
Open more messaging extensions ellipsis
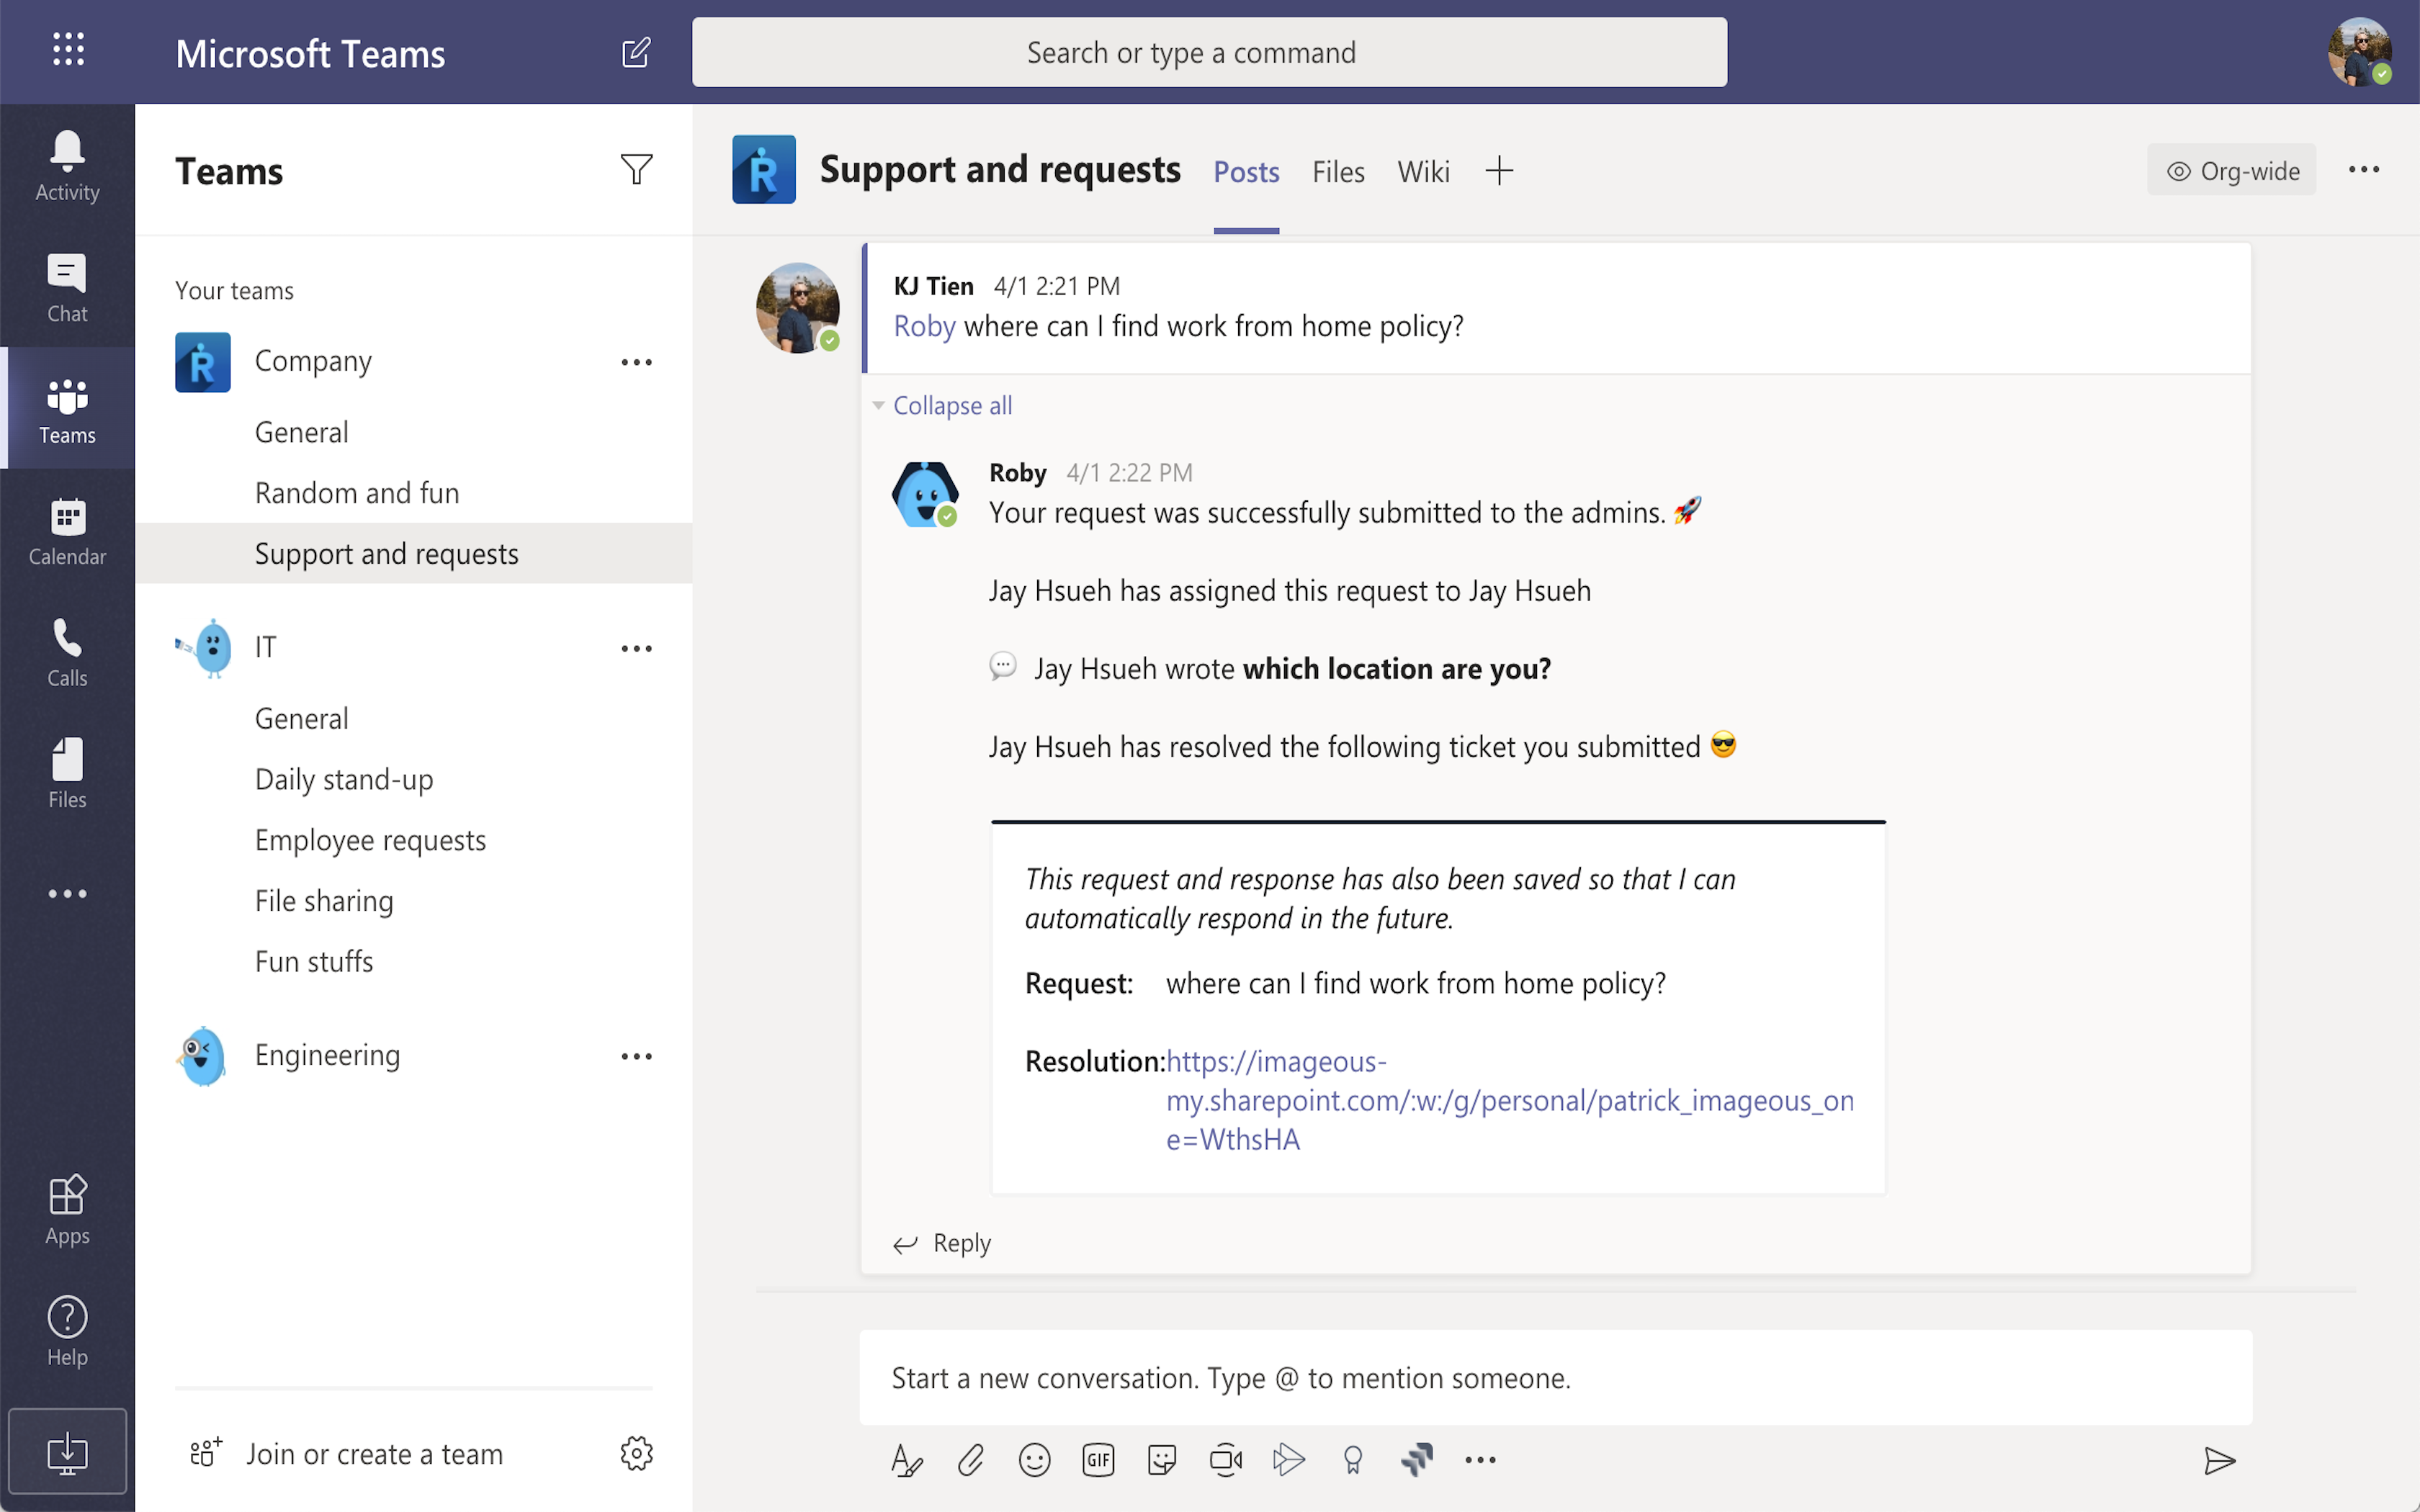[x=1480, y=1460]
